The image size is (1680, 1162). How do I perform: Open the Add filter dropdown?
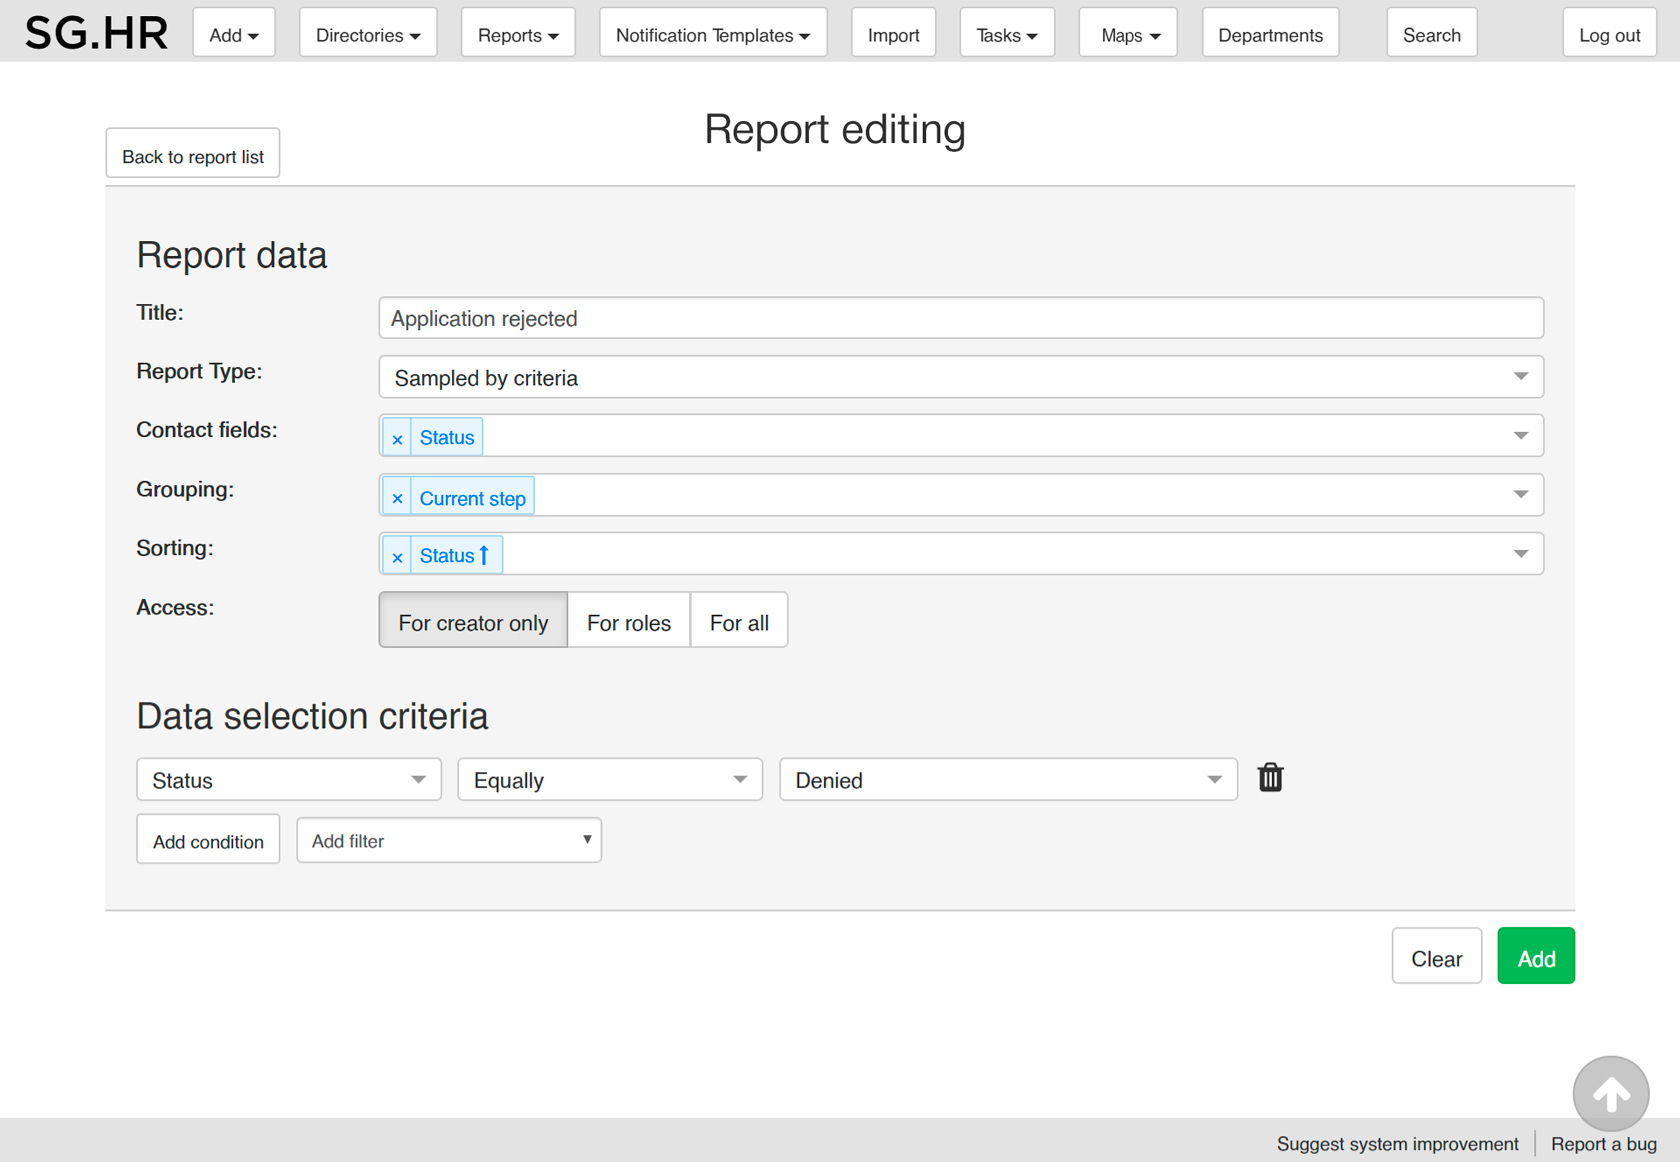(x=449, y=841)
